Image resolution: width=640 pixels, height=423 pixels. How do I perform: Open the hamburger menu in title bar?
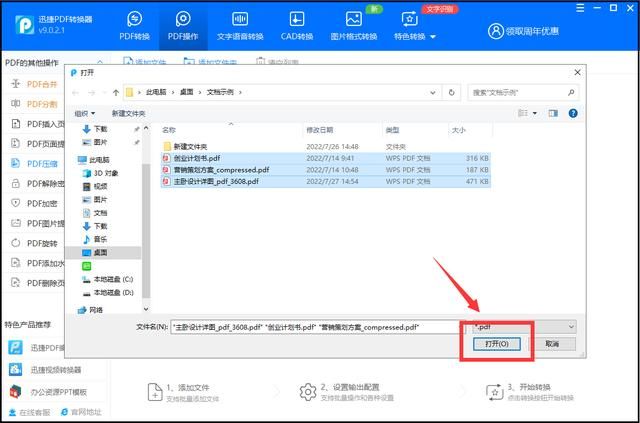pos(580,8)
